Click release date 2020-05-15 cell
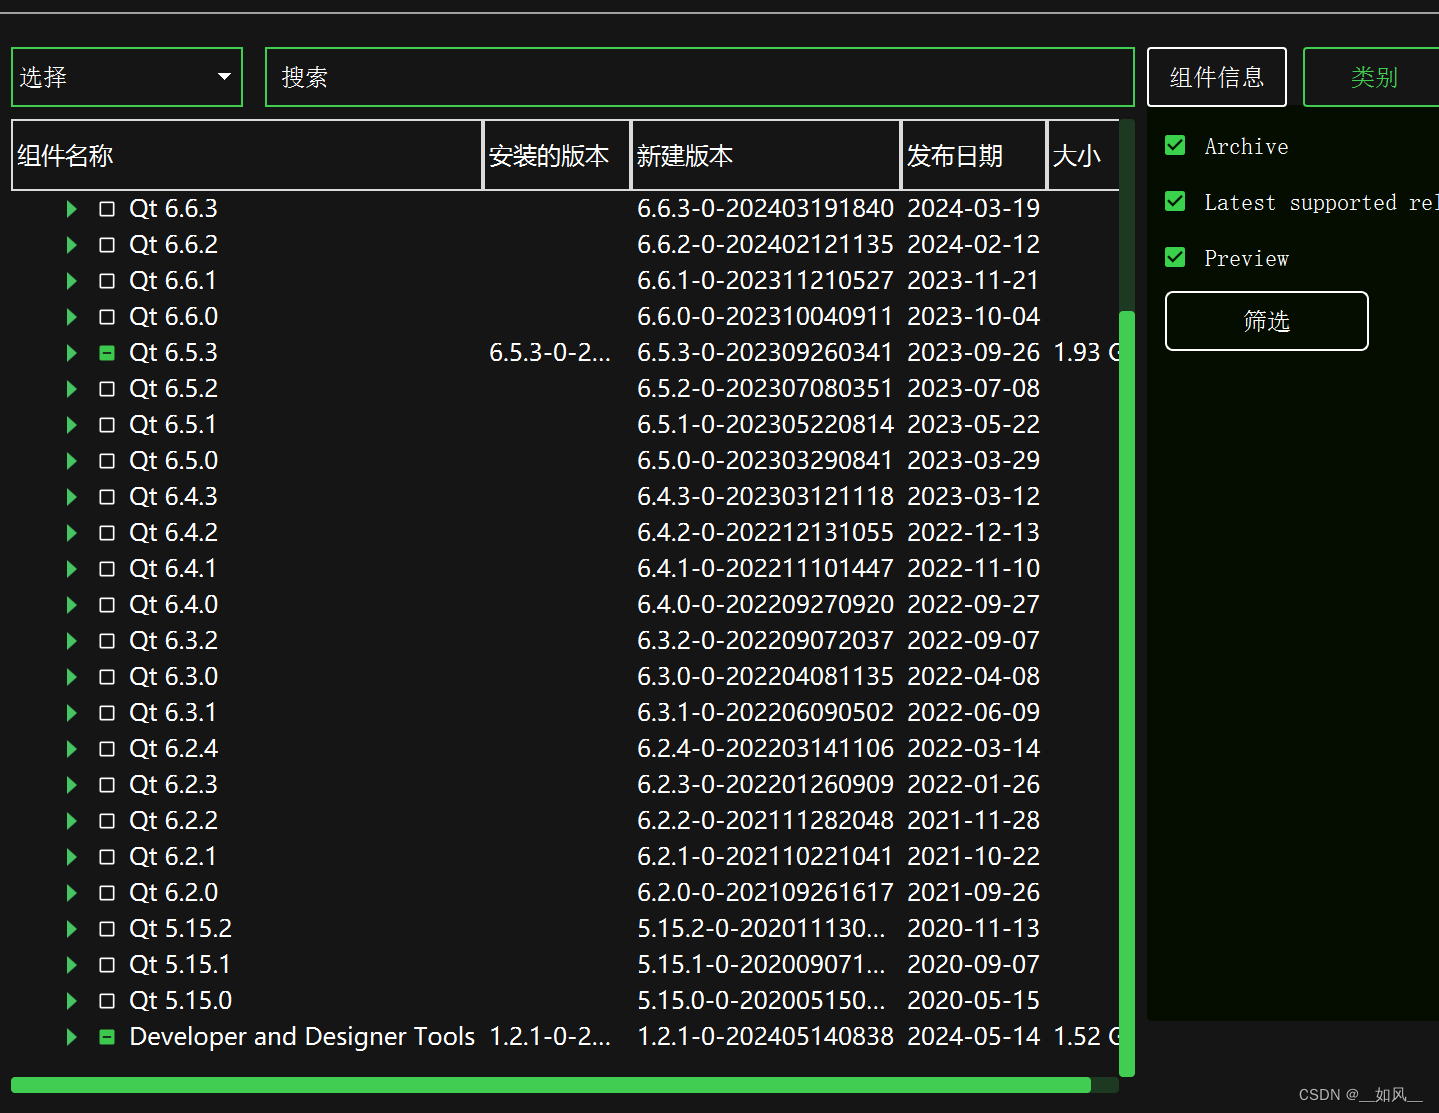The height and width of the screenshot is (1113, 1439). pyautogui.click(x=973, y=1001)
